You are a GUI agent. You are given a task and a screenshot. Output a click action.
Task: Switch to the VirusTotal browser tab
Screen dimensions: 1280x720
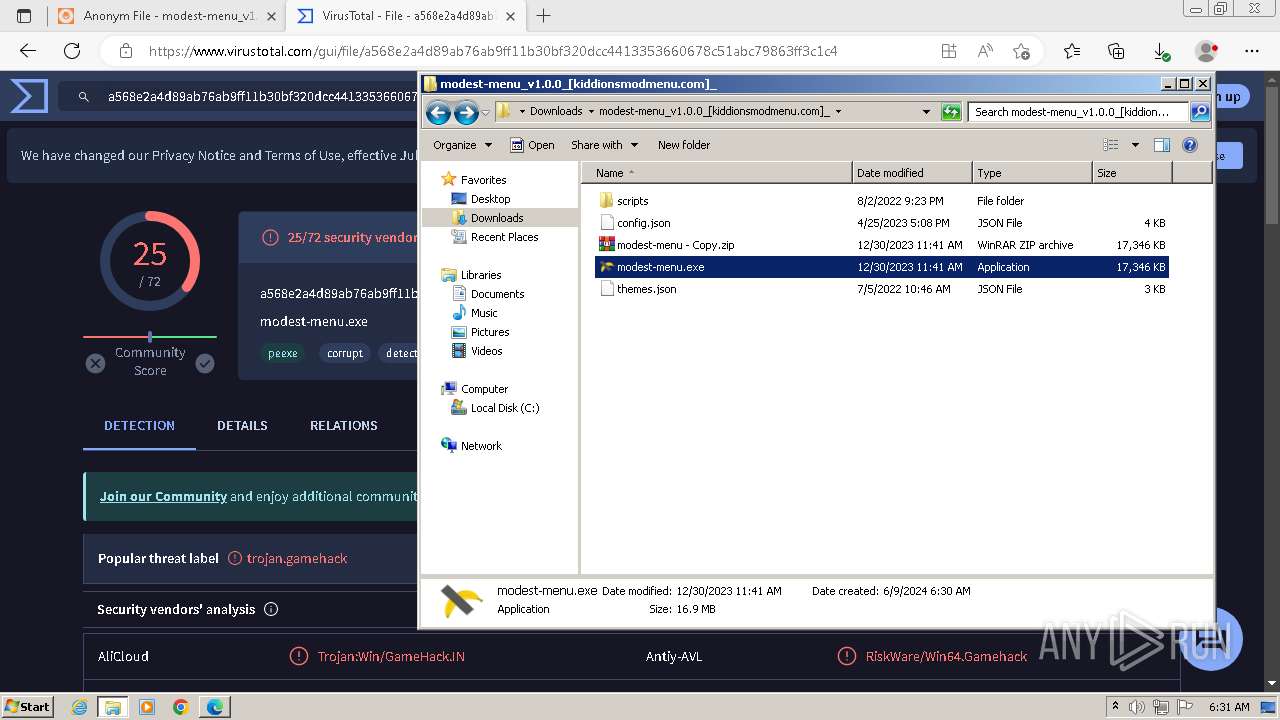pos(407,16)
